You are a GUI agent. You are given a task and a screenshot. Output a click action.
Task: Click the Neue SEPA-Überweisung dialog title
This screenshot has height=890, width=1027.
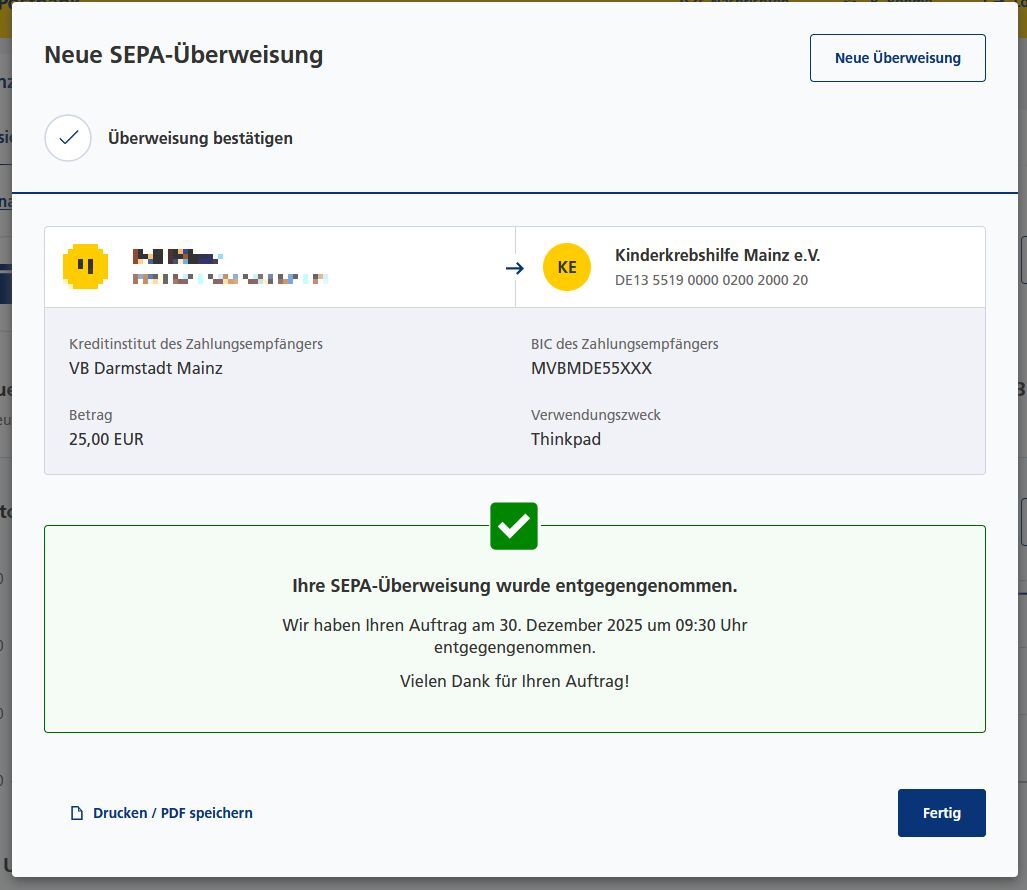coord(183,54)
